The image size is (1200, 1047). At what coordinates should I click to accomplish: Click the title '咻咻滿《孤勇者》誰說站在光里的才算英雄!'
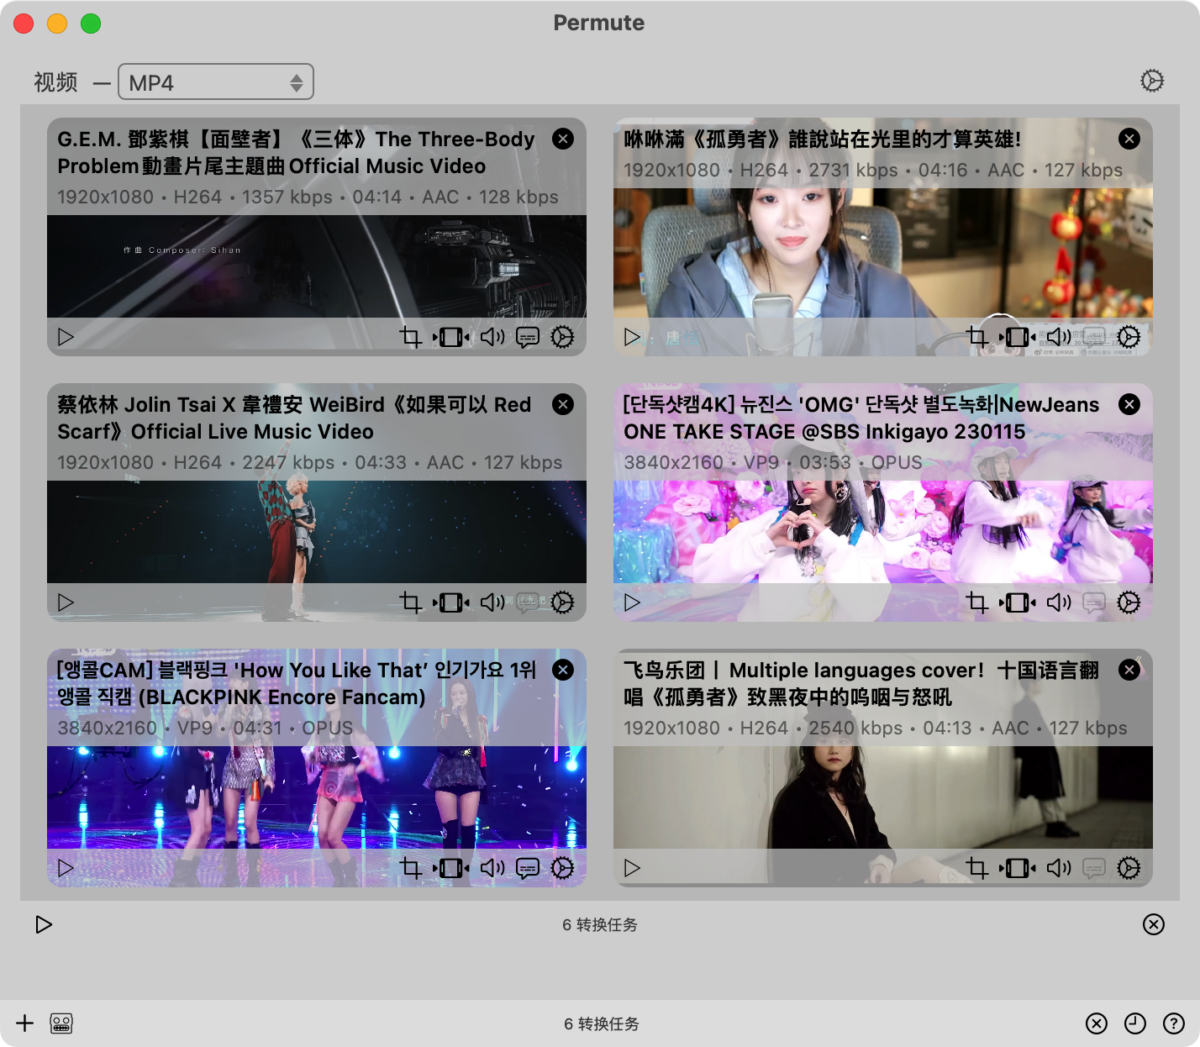pos(822,140)
